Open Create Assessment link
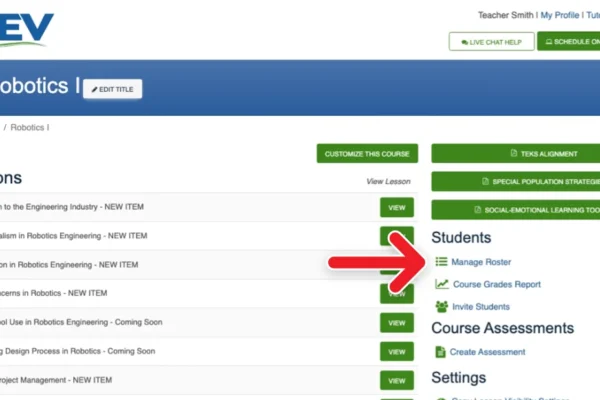The width and height of the screenshot is (600, 400). point(487,352)
